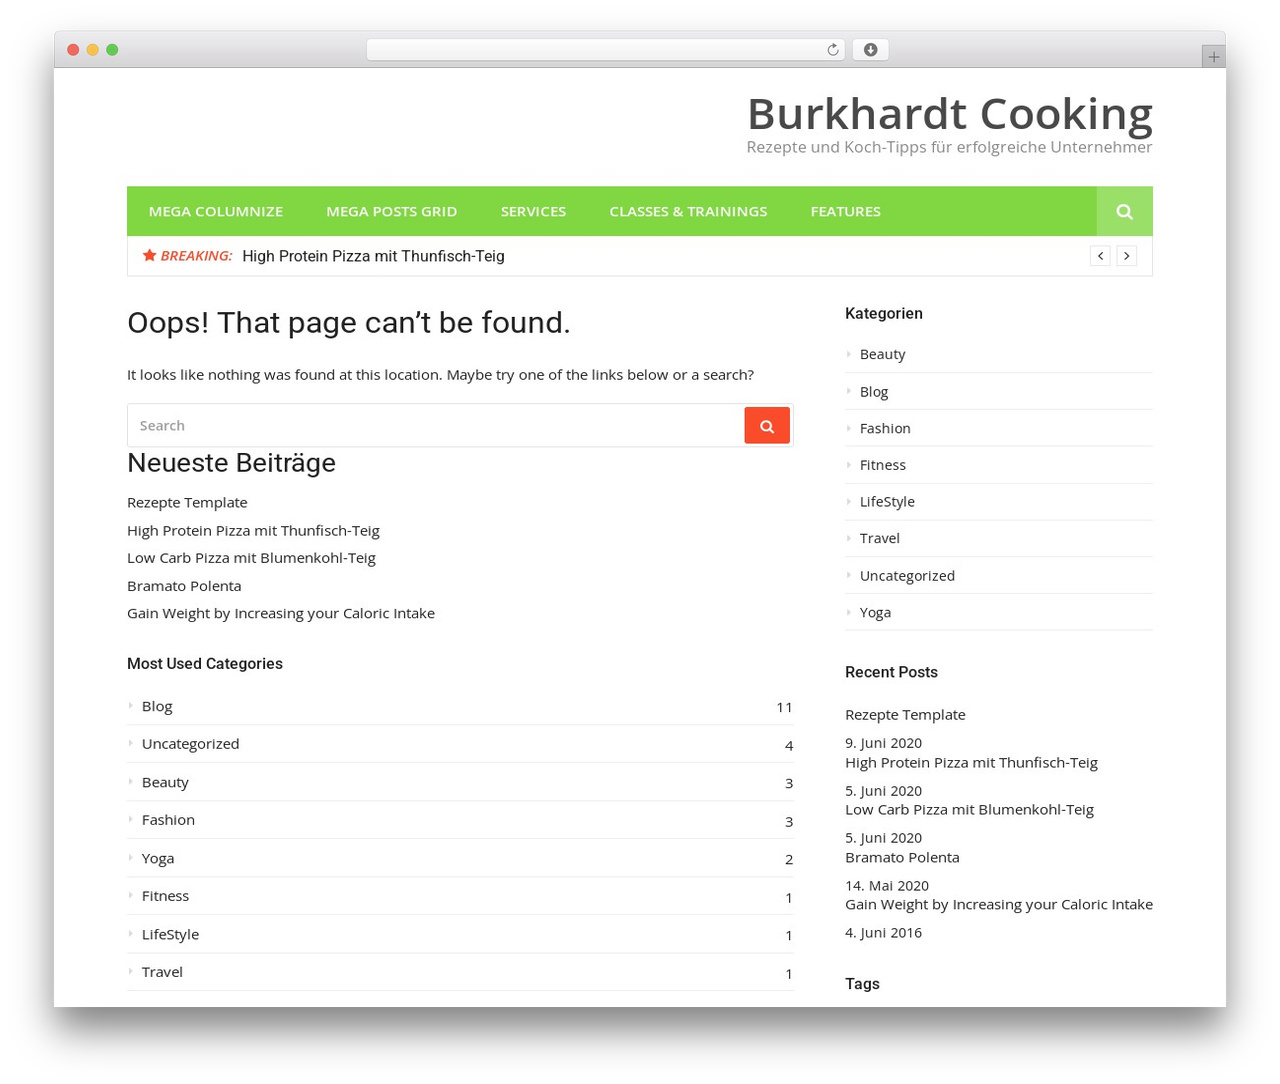Image resolution: width=1280 pixels, height=1084 pixels.
Task: Open High Protein Pizza in Recent Posts sidebar
Action: coord(971,763)
